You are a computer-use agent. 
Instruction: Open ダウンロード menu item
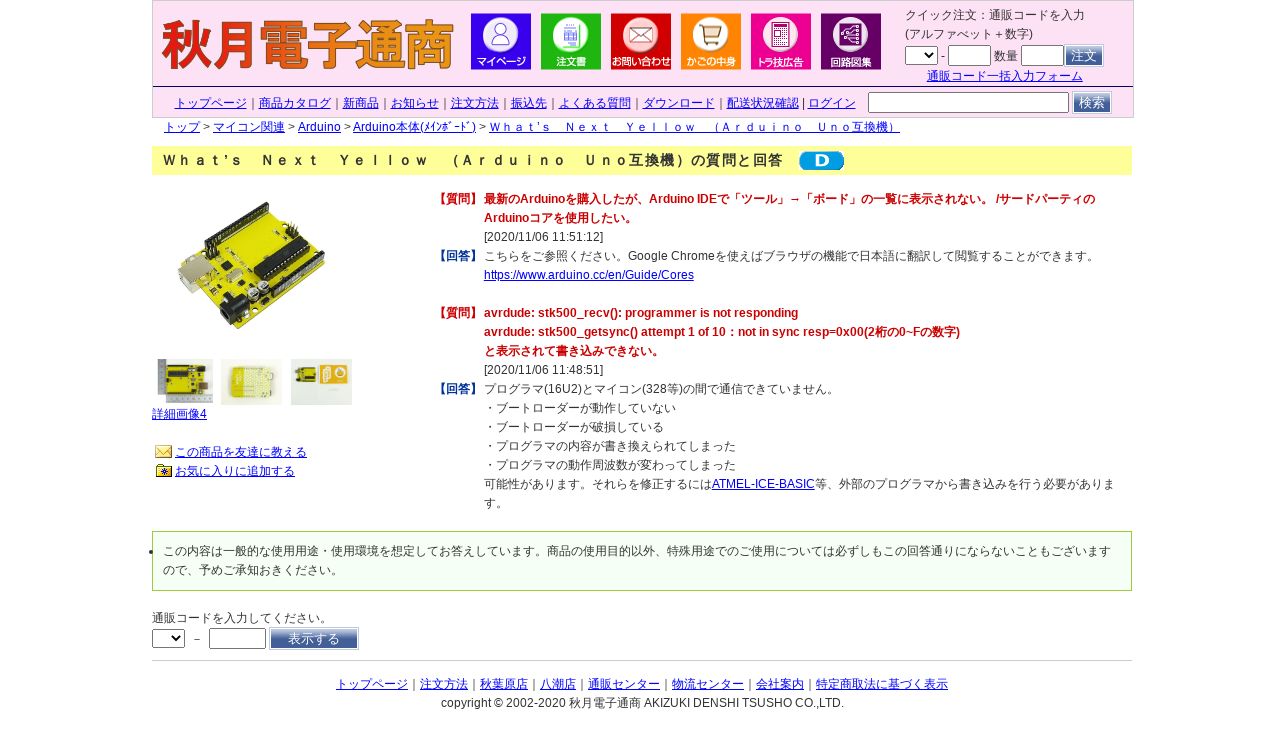coord(679,103)
